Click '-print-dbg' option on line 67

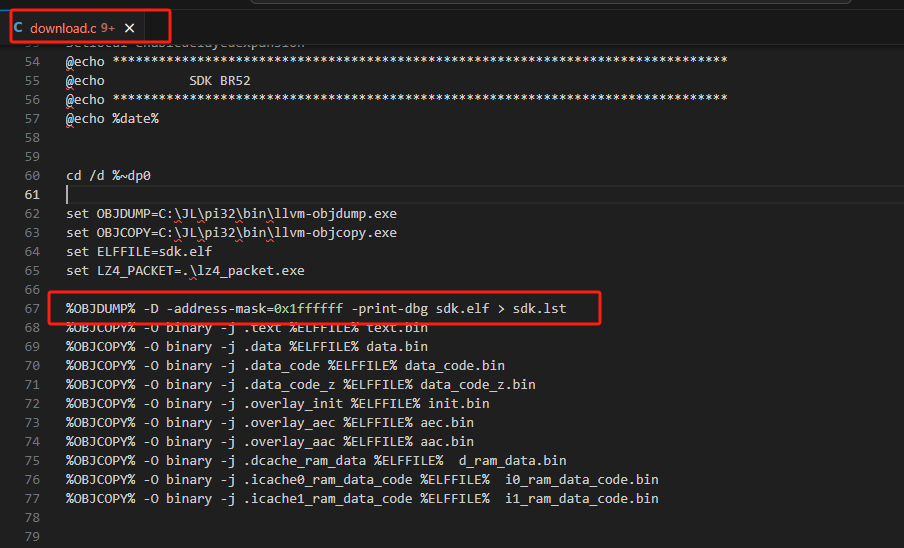(x=389, y=309)
